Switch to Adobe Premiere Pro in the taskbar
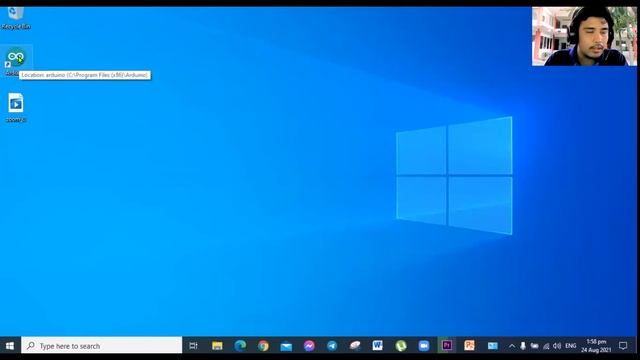The image size is (640, 360). pyautogui.click(x=447, y=346)
